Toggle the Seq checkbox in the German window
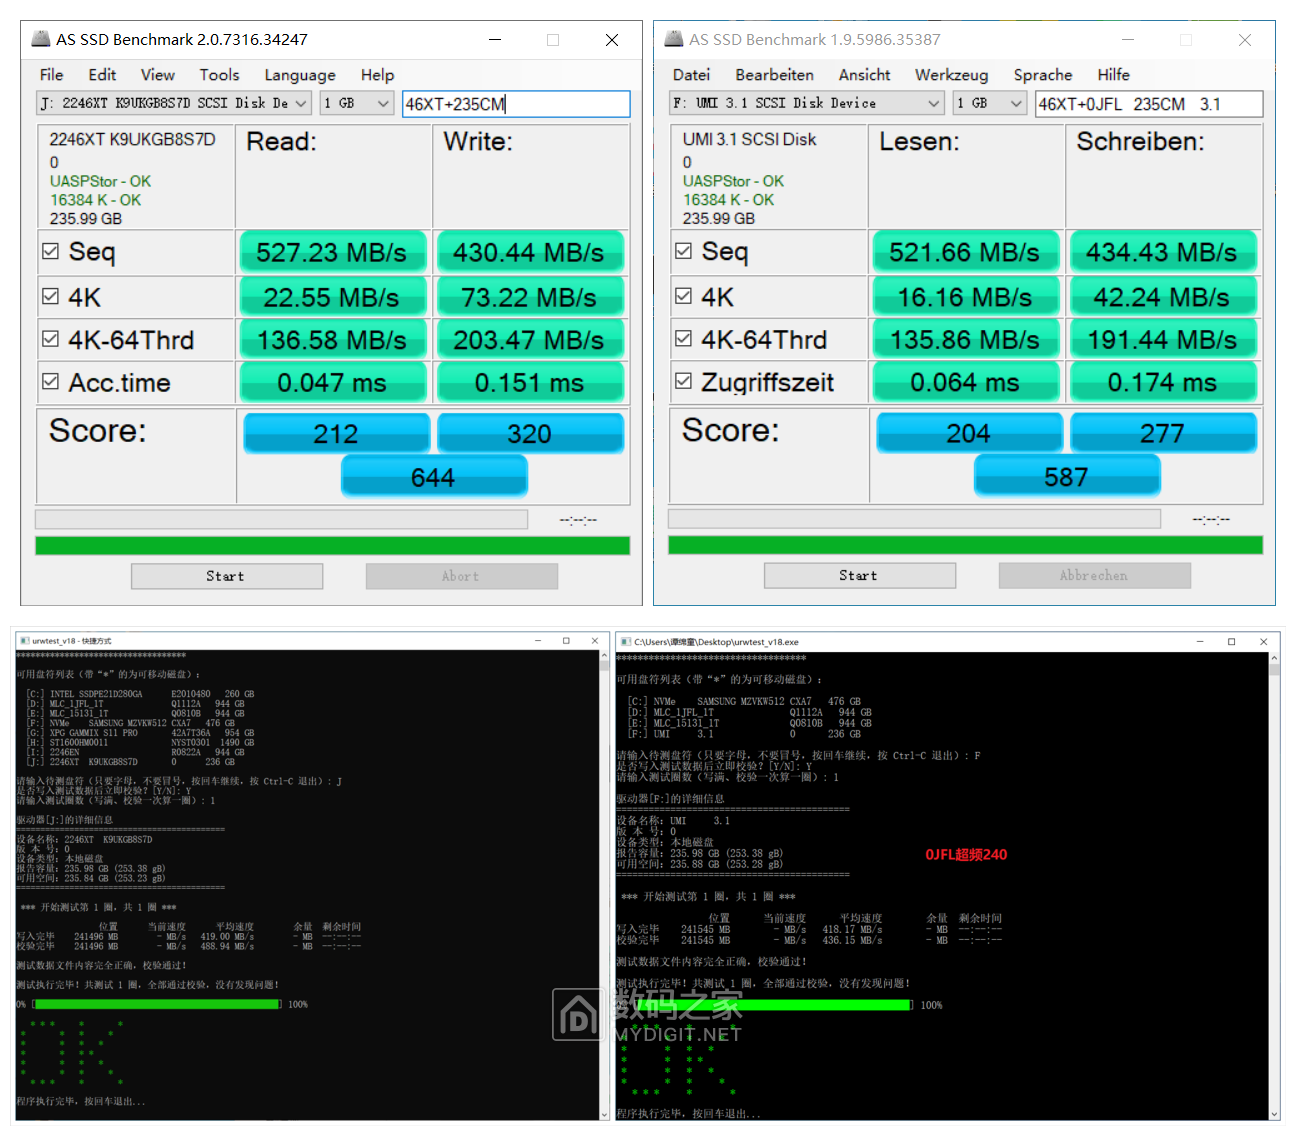The width and height of the screenshot is (1296, 1136). tap(684, 250)
